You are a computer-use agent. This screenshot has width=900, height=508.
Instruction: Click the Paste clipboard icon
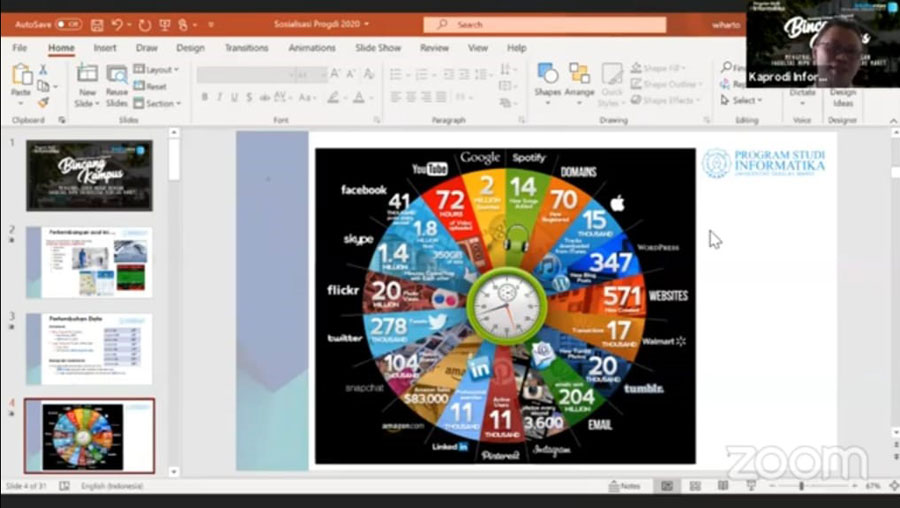pyautogui.click(x=21, y=75)
